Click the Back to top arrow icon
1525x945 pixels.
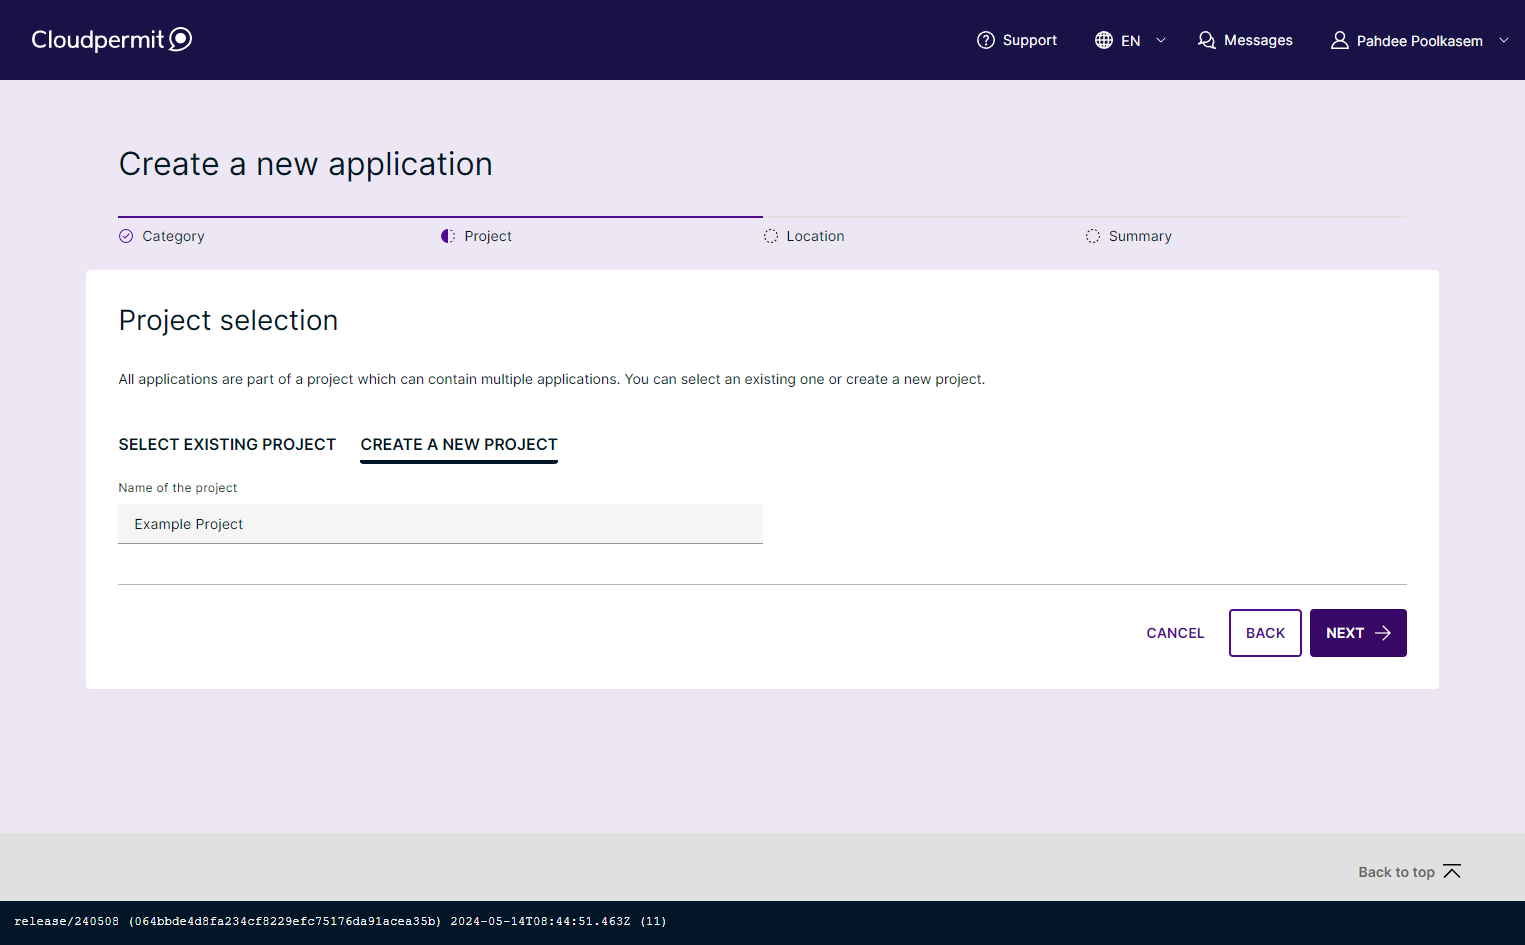1452,871
